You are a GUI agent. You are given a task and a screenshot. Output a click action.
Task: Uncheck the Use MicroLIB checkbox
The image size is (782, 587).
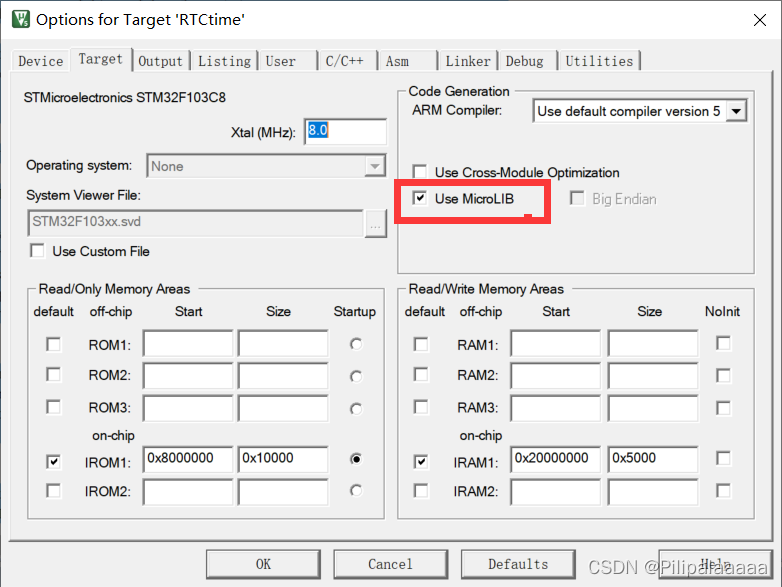coord(420,198)
